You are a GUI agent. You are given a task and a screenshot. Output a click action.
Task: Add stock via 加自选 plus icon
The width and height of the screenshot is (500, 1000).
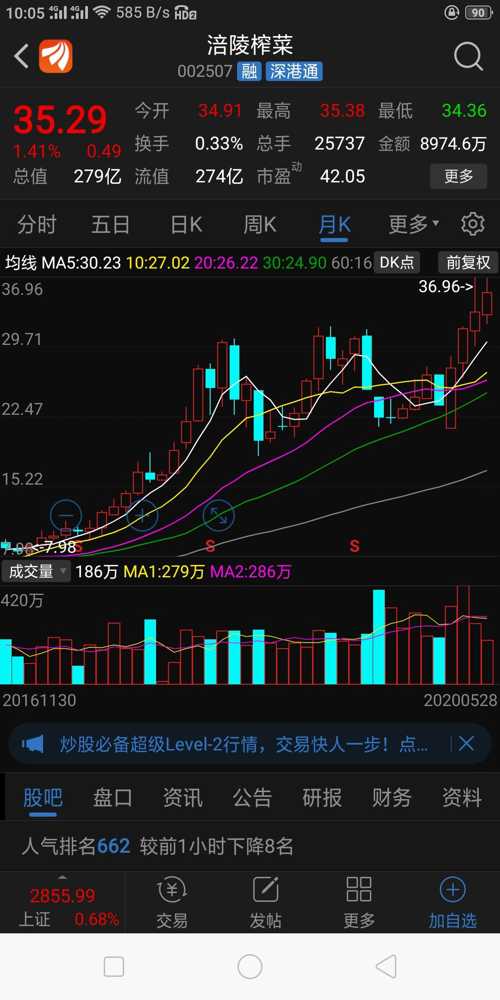pos(452,903)
